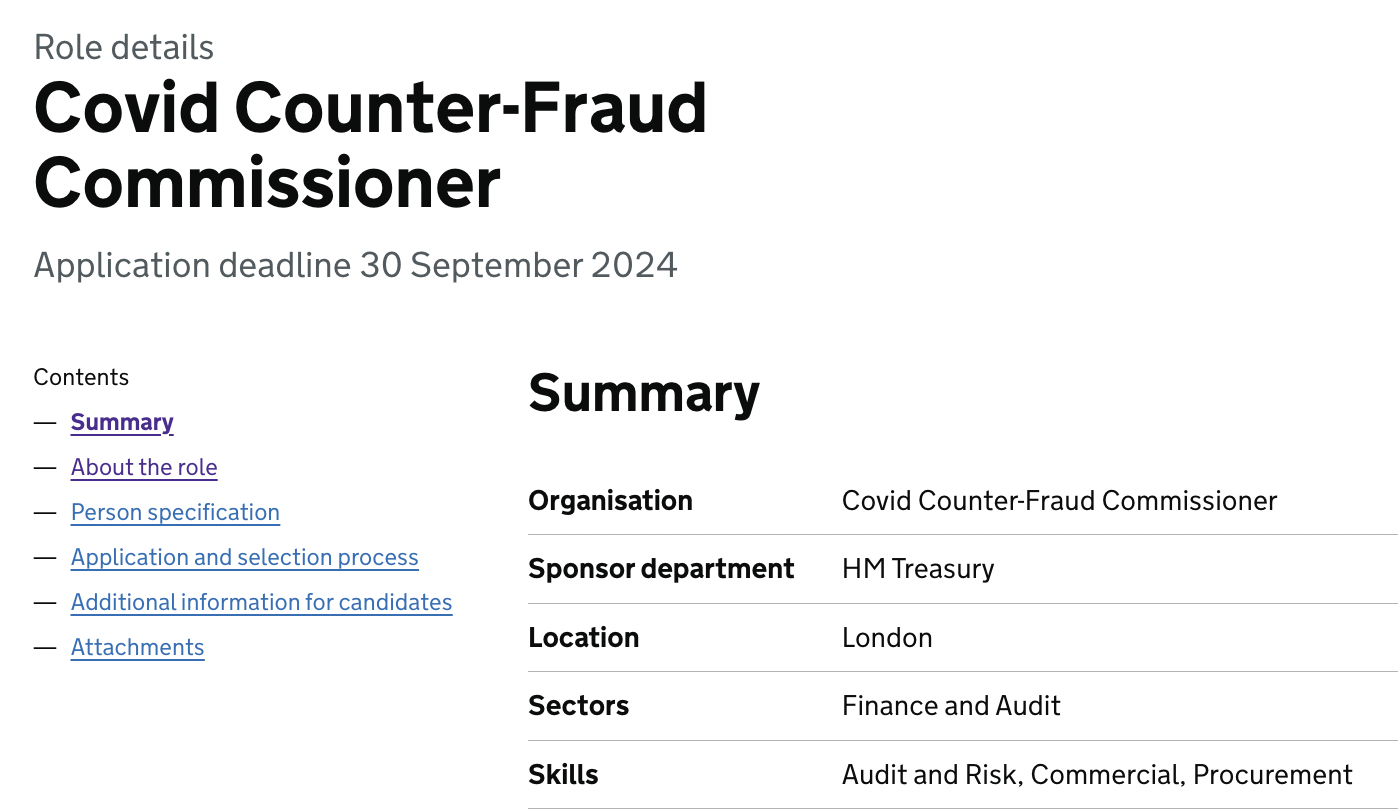Select the HM Treasury value
The image size is (1398, 810).
tap(918, 569)
